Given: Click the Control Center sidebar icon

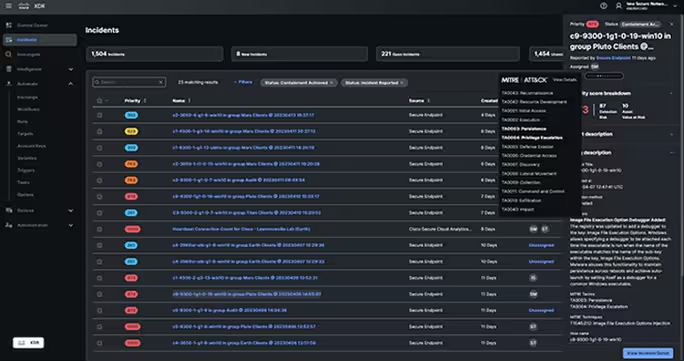Looking at the screenshot, I should (9, 25).
